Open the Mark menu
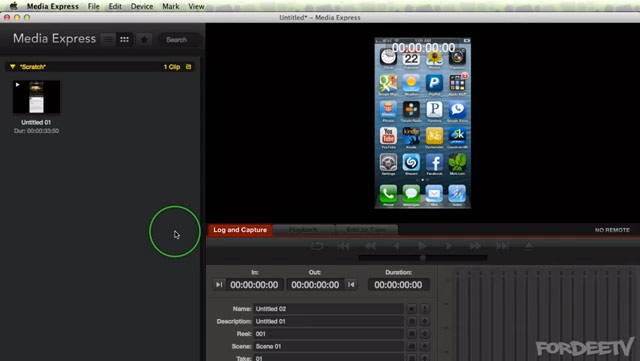The width and height of the screenshot is (640, 361). pos(171,6)
